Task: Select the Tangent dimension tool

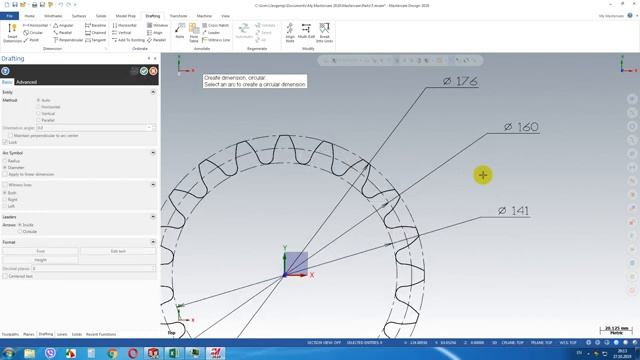Action: (96, 40)
